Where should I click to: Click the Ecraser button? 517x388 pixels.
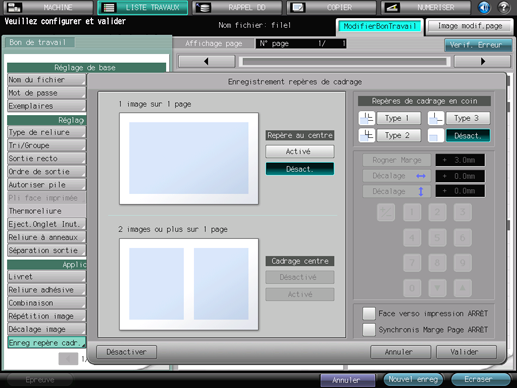[x=480, y=379]
